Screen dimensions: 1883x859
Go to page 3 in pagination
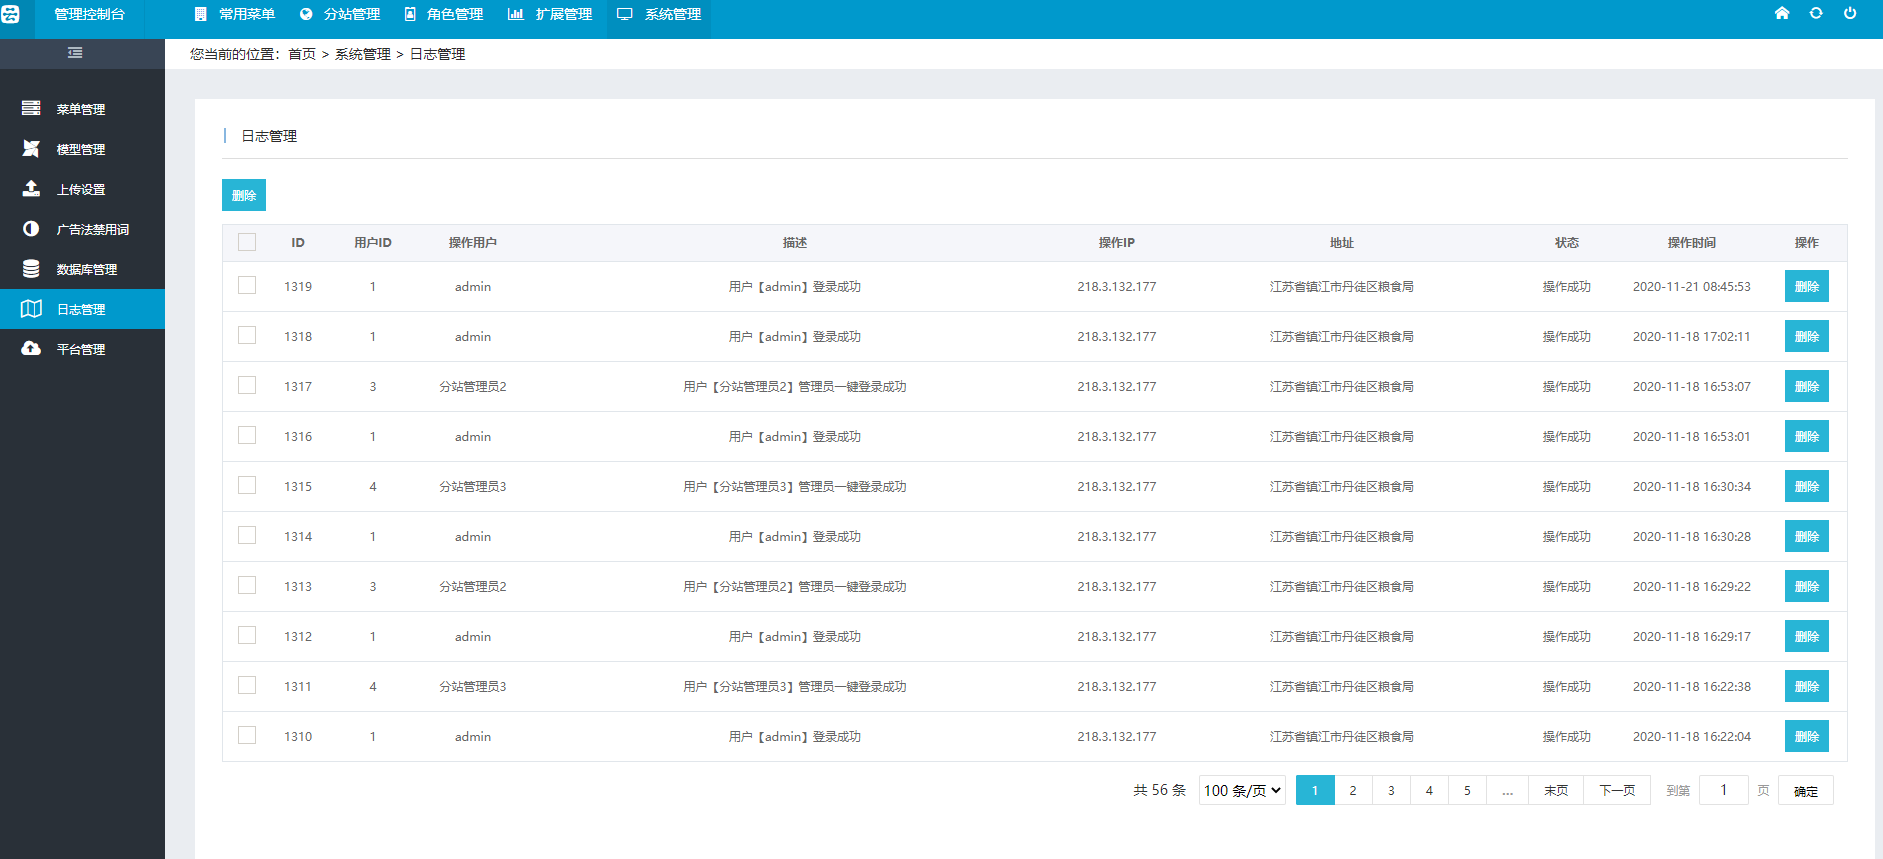tap(1391, 790)
